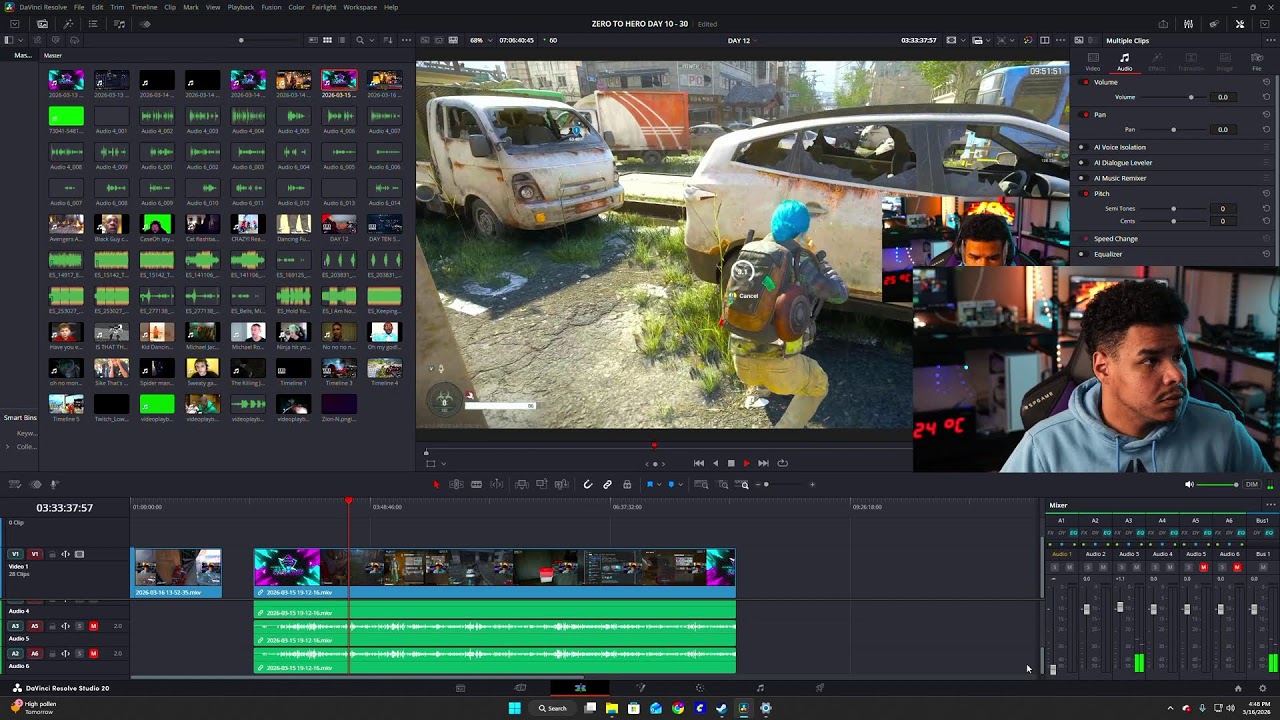Open the Deliver page rocket icon
The image size is (1280, 720).
click(820, 688)
